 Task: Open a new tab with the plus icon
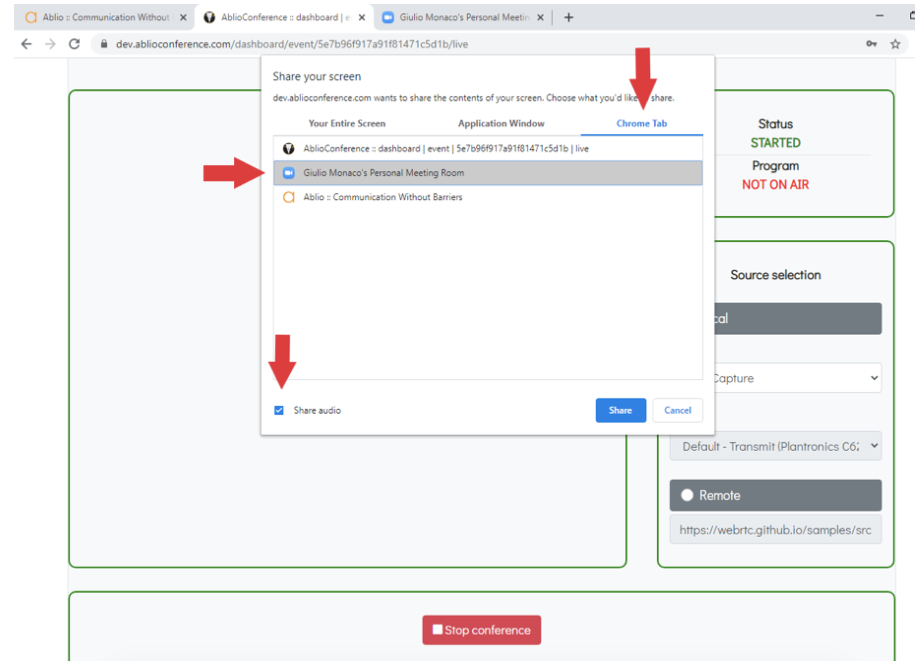[x=569, y=18]
